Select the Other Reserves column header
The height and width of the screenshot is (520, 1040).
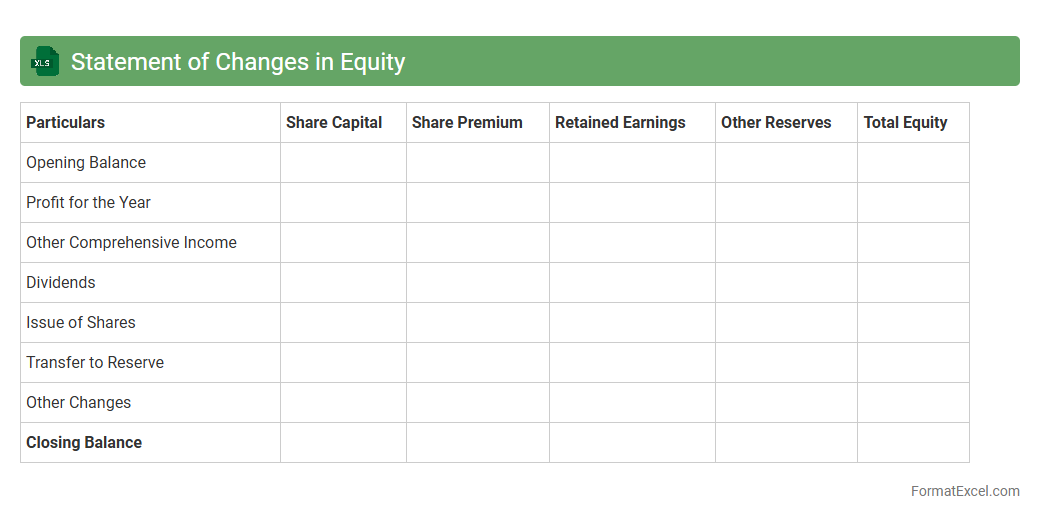[x=776, y=122]
